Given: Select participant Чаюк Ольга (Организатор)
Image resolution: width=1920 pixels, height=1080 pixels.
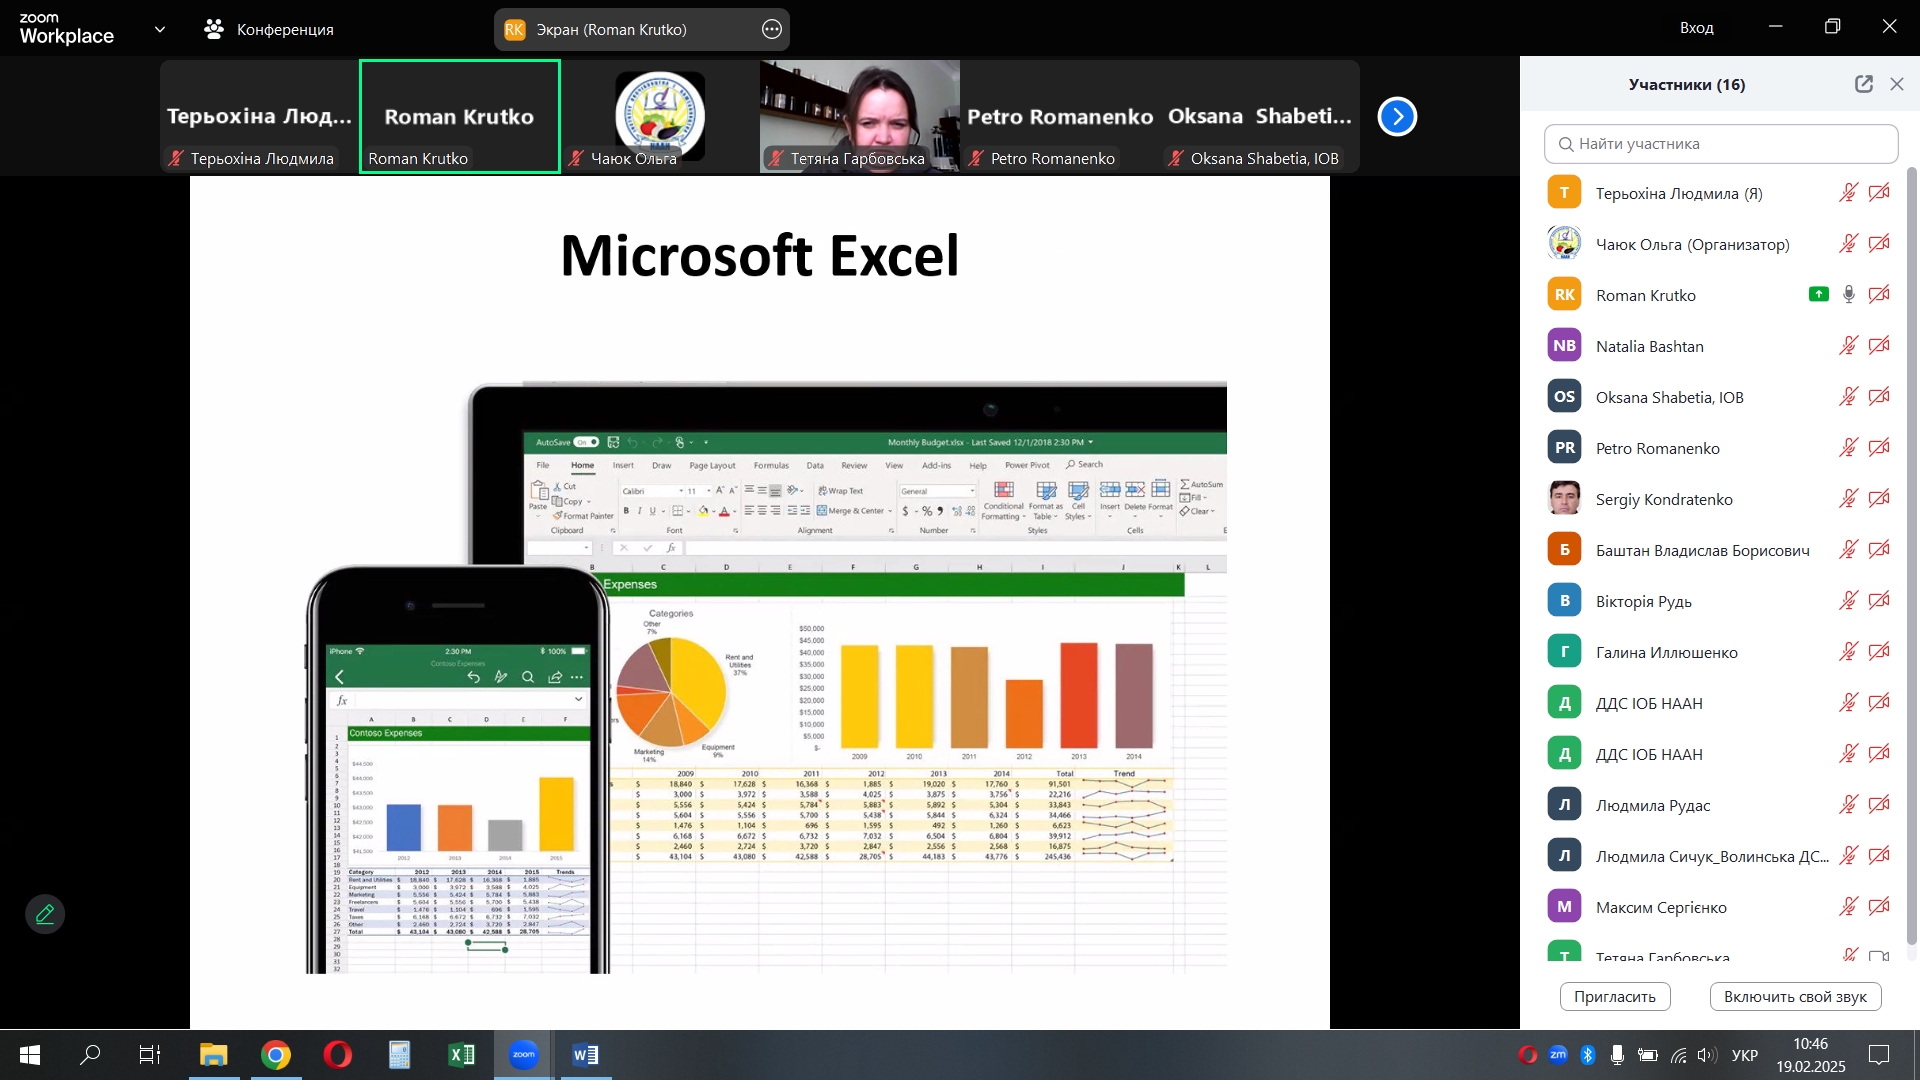Looking at the screenshot, I should pos(1720,244).
